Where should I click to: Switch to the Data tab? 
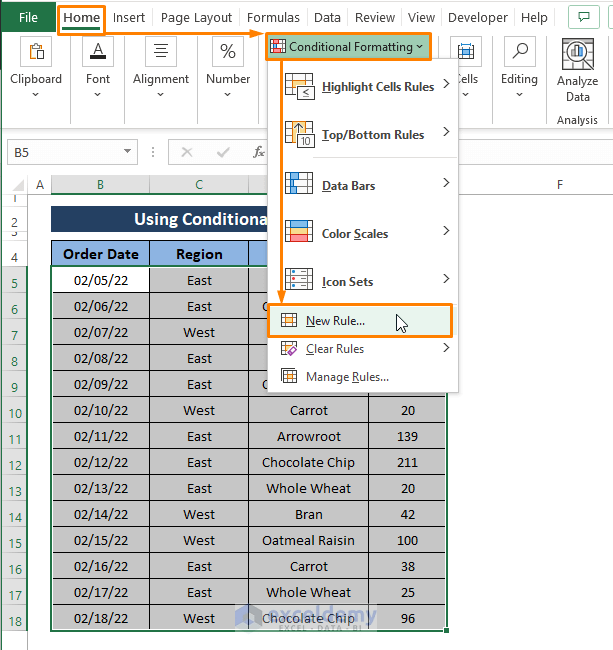[x=327, y=17]
